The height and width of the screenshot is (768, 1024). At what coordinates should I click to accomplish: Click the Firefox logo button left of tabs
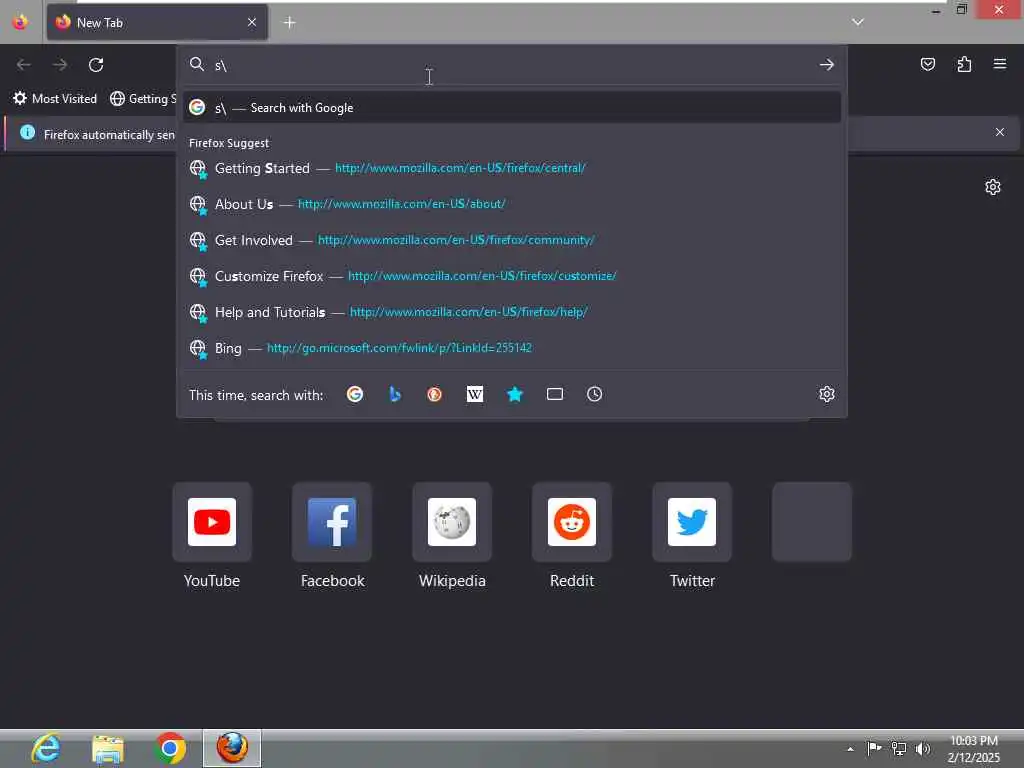[20, 22]
